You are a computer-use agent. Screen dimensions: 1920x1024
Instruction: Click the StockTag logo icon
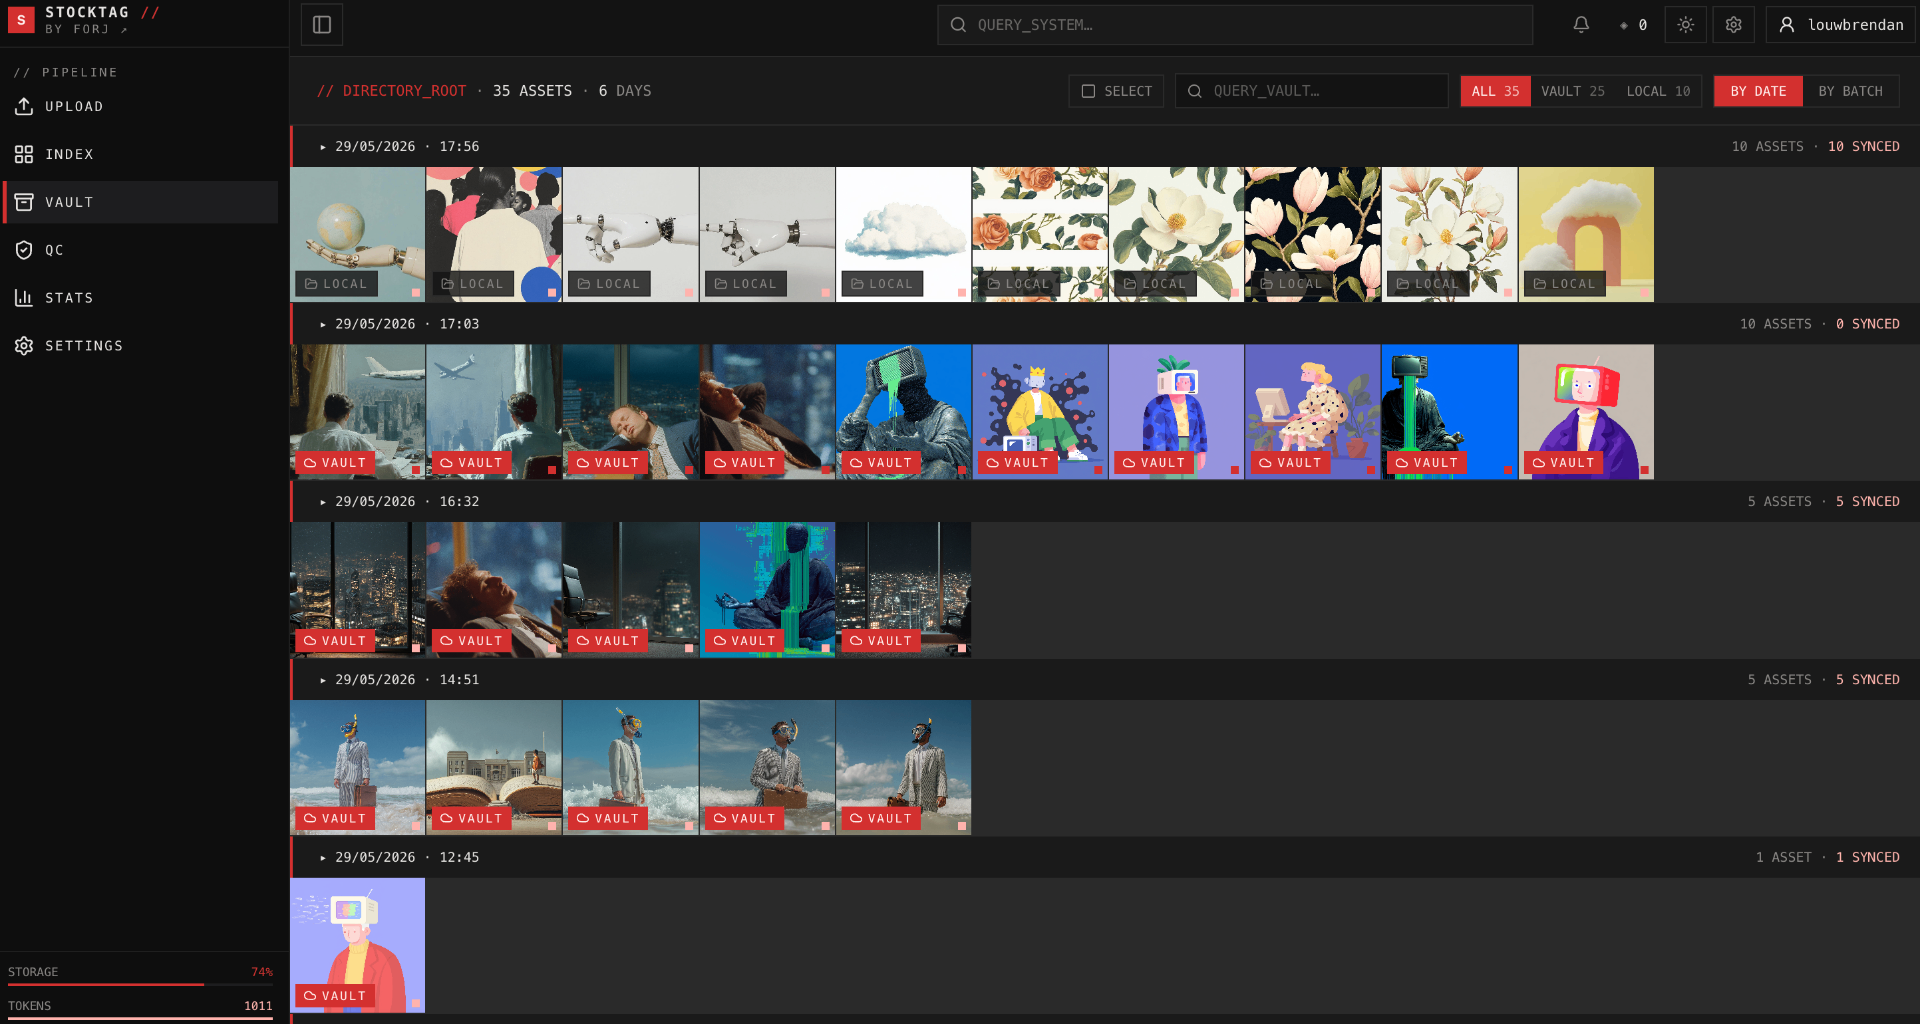click(x=21, y=20)
